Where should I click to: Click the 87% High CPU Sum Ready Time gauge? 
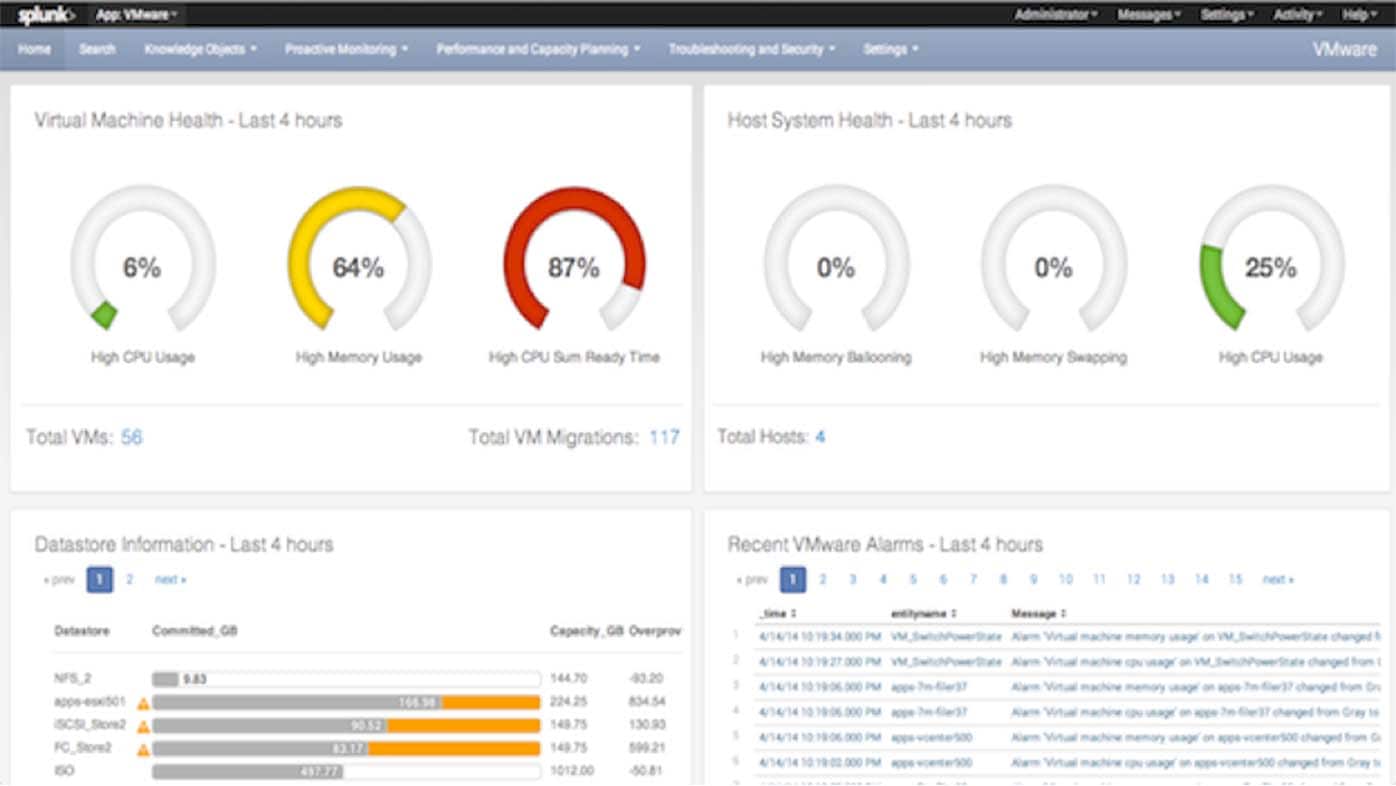574,259
